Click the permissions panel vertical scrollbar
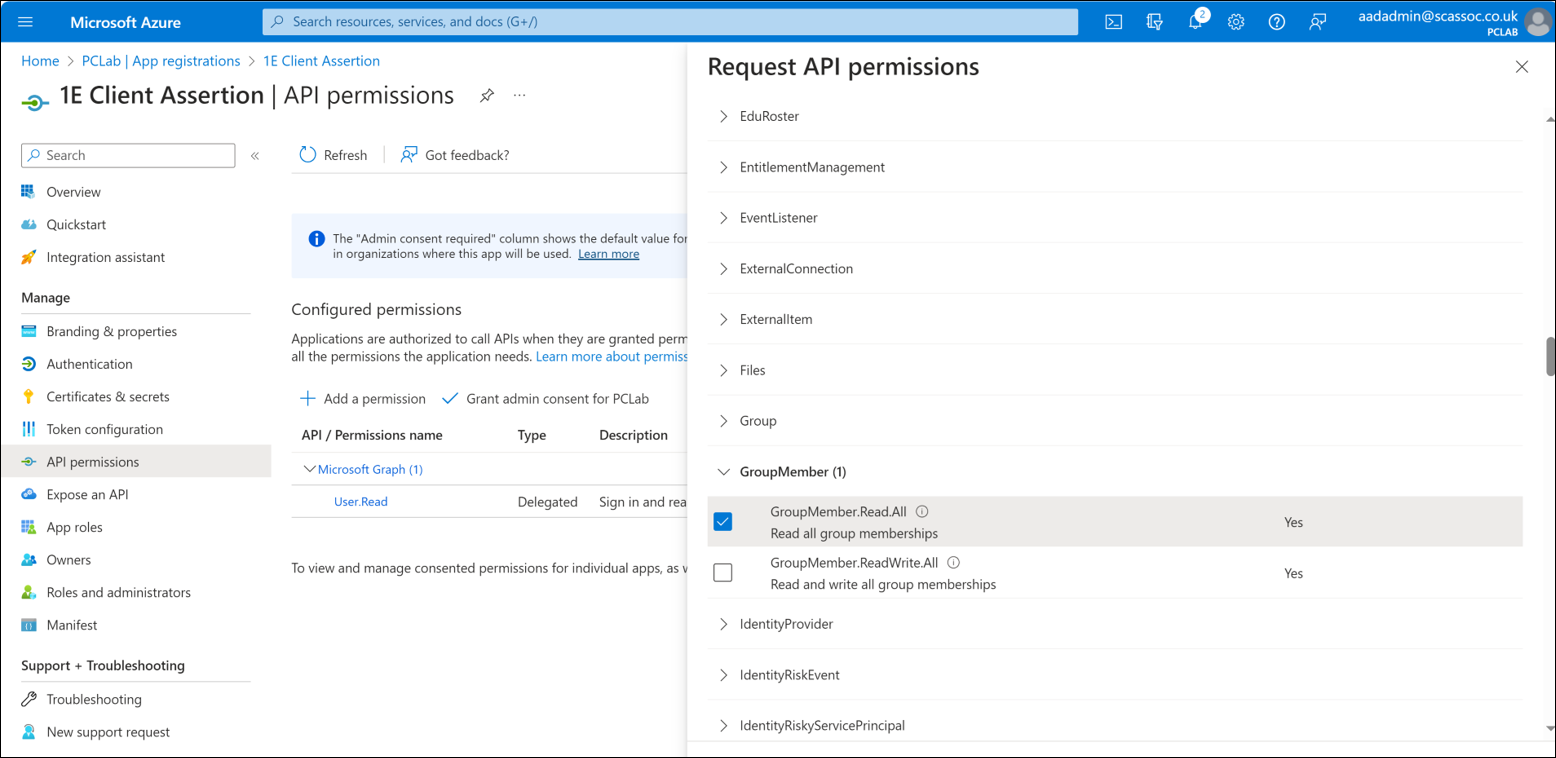 [1550, 357]
